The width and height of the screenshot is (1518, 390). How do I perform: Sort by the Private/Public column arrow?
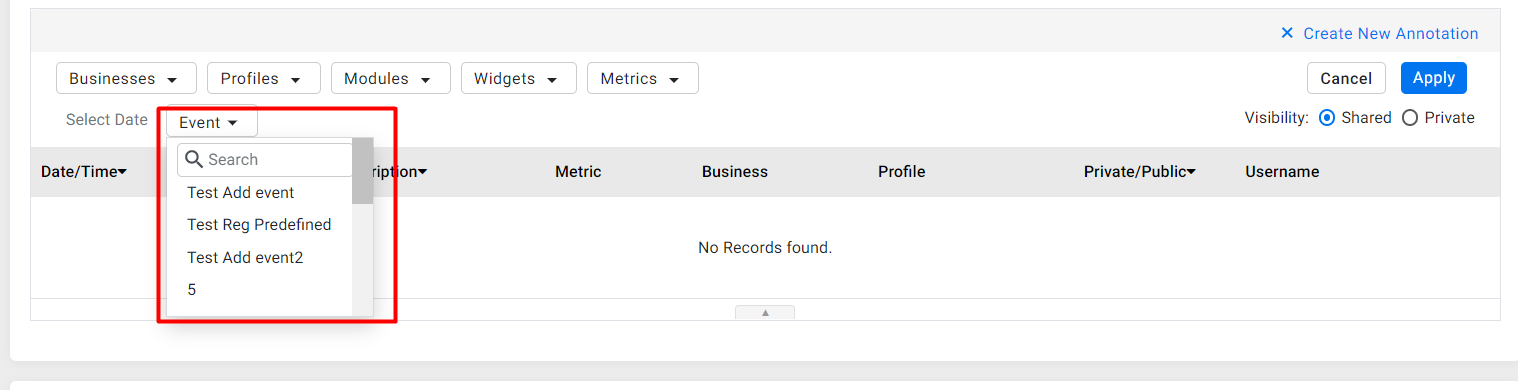point(1192,172)
